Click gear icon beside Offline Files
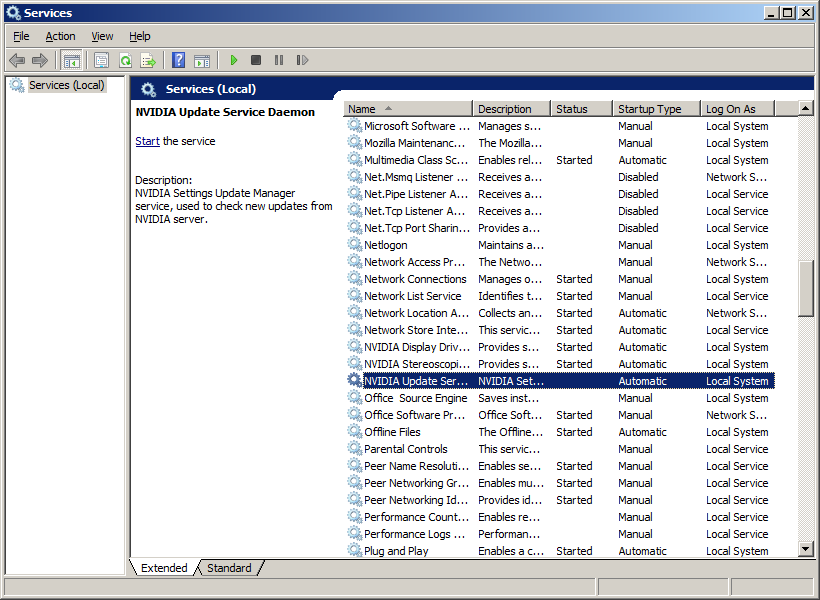This screenshot has height=600, width=820. 355,432
